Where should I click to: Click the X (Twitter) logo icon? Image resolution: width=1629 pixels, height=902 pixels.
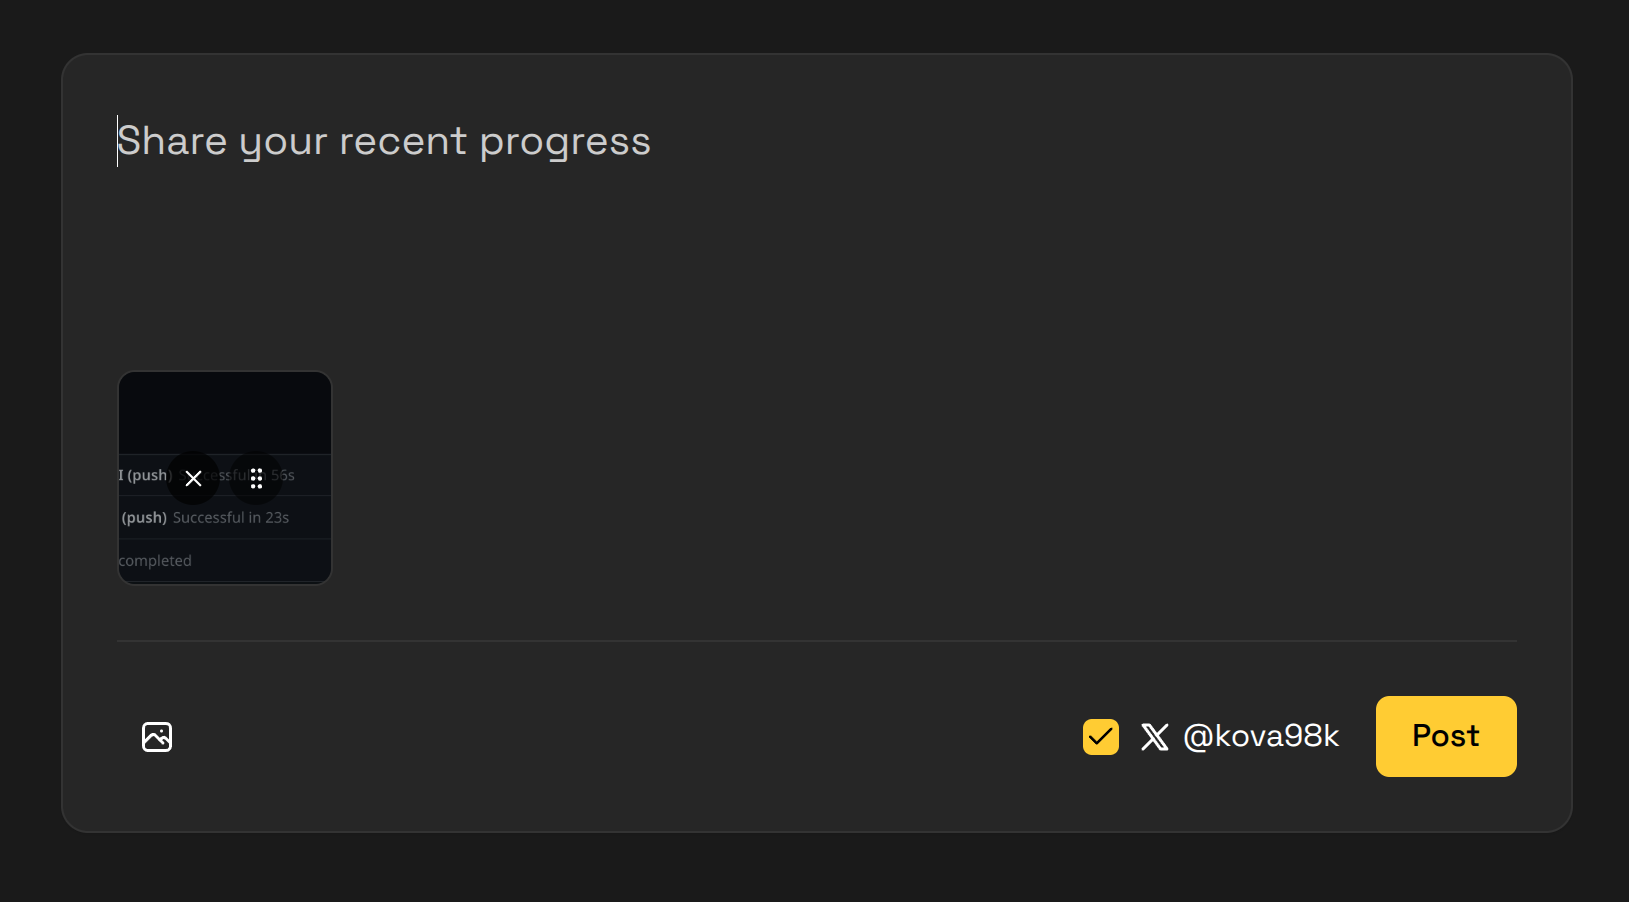click(x=1155, y=737)
